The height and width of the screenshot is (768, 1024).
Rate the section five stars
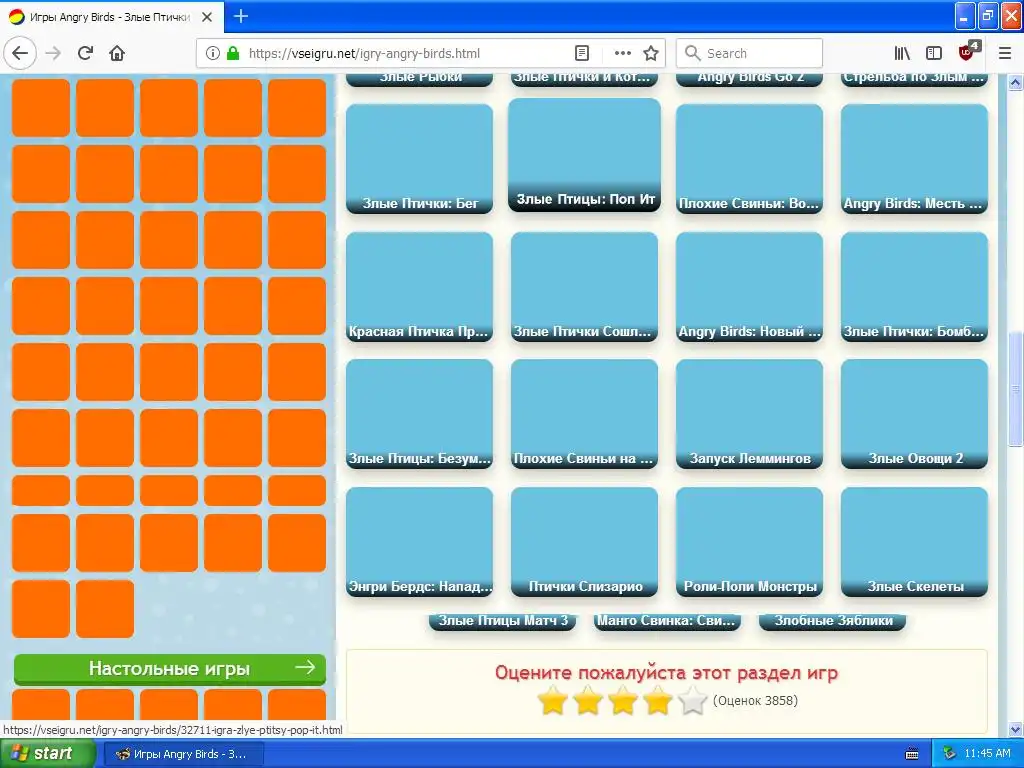coord(692,701)
